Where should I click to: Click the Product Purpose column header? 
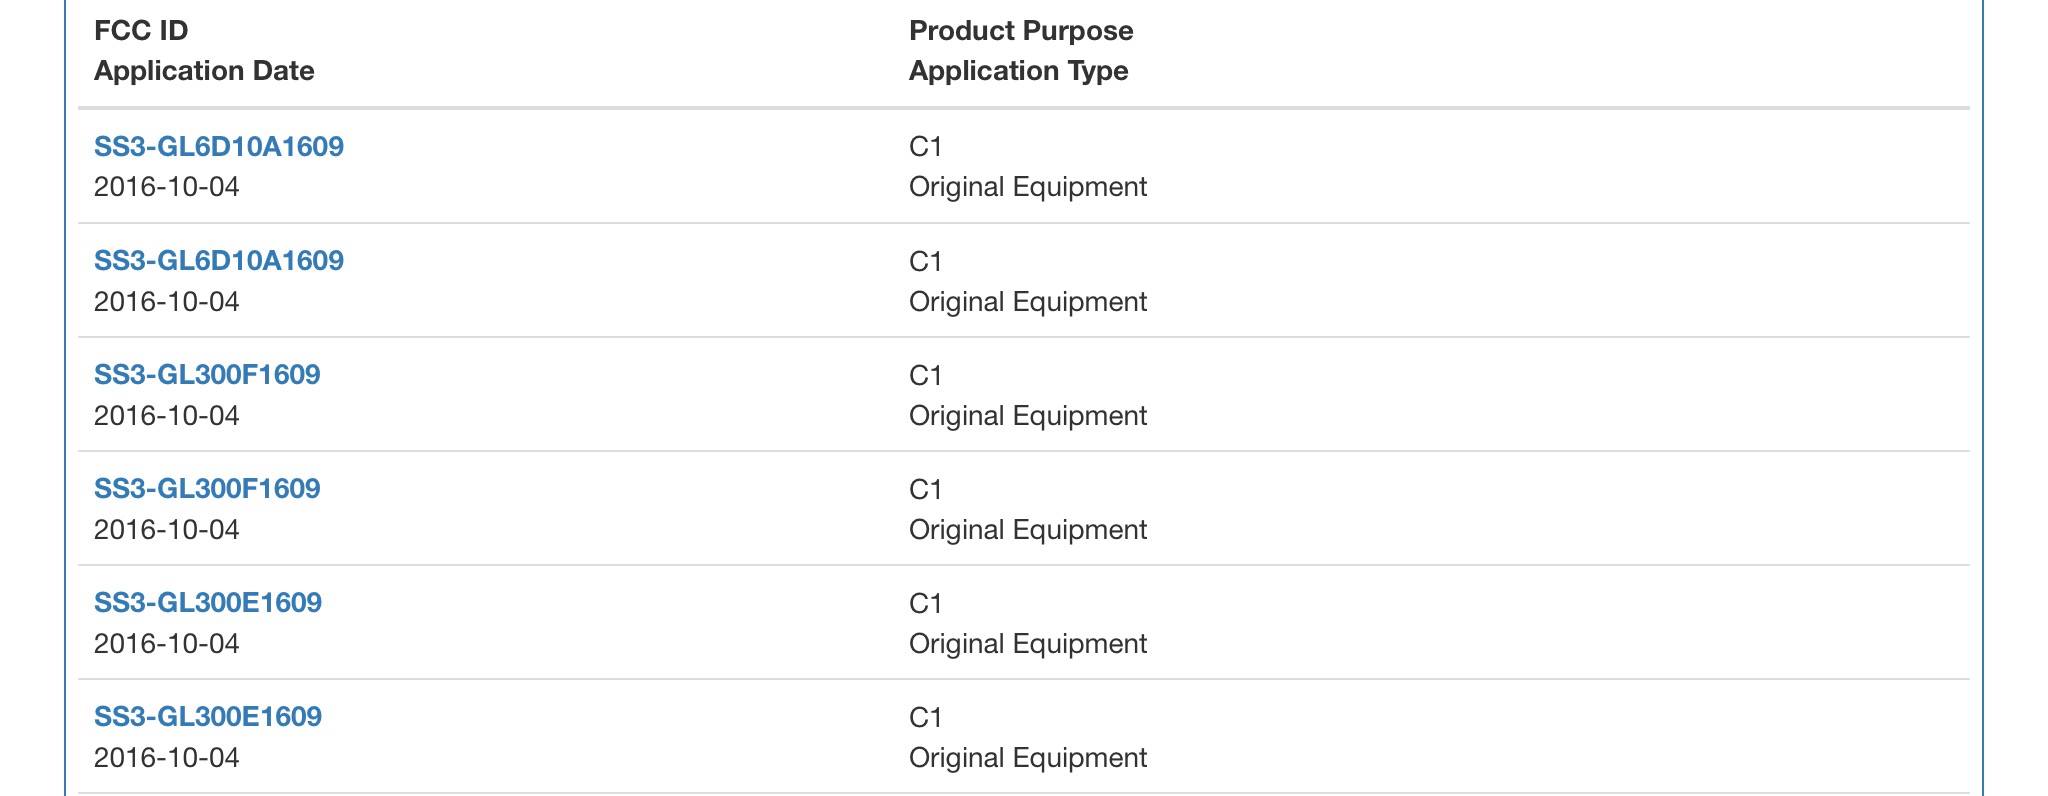pos(1021,31)
